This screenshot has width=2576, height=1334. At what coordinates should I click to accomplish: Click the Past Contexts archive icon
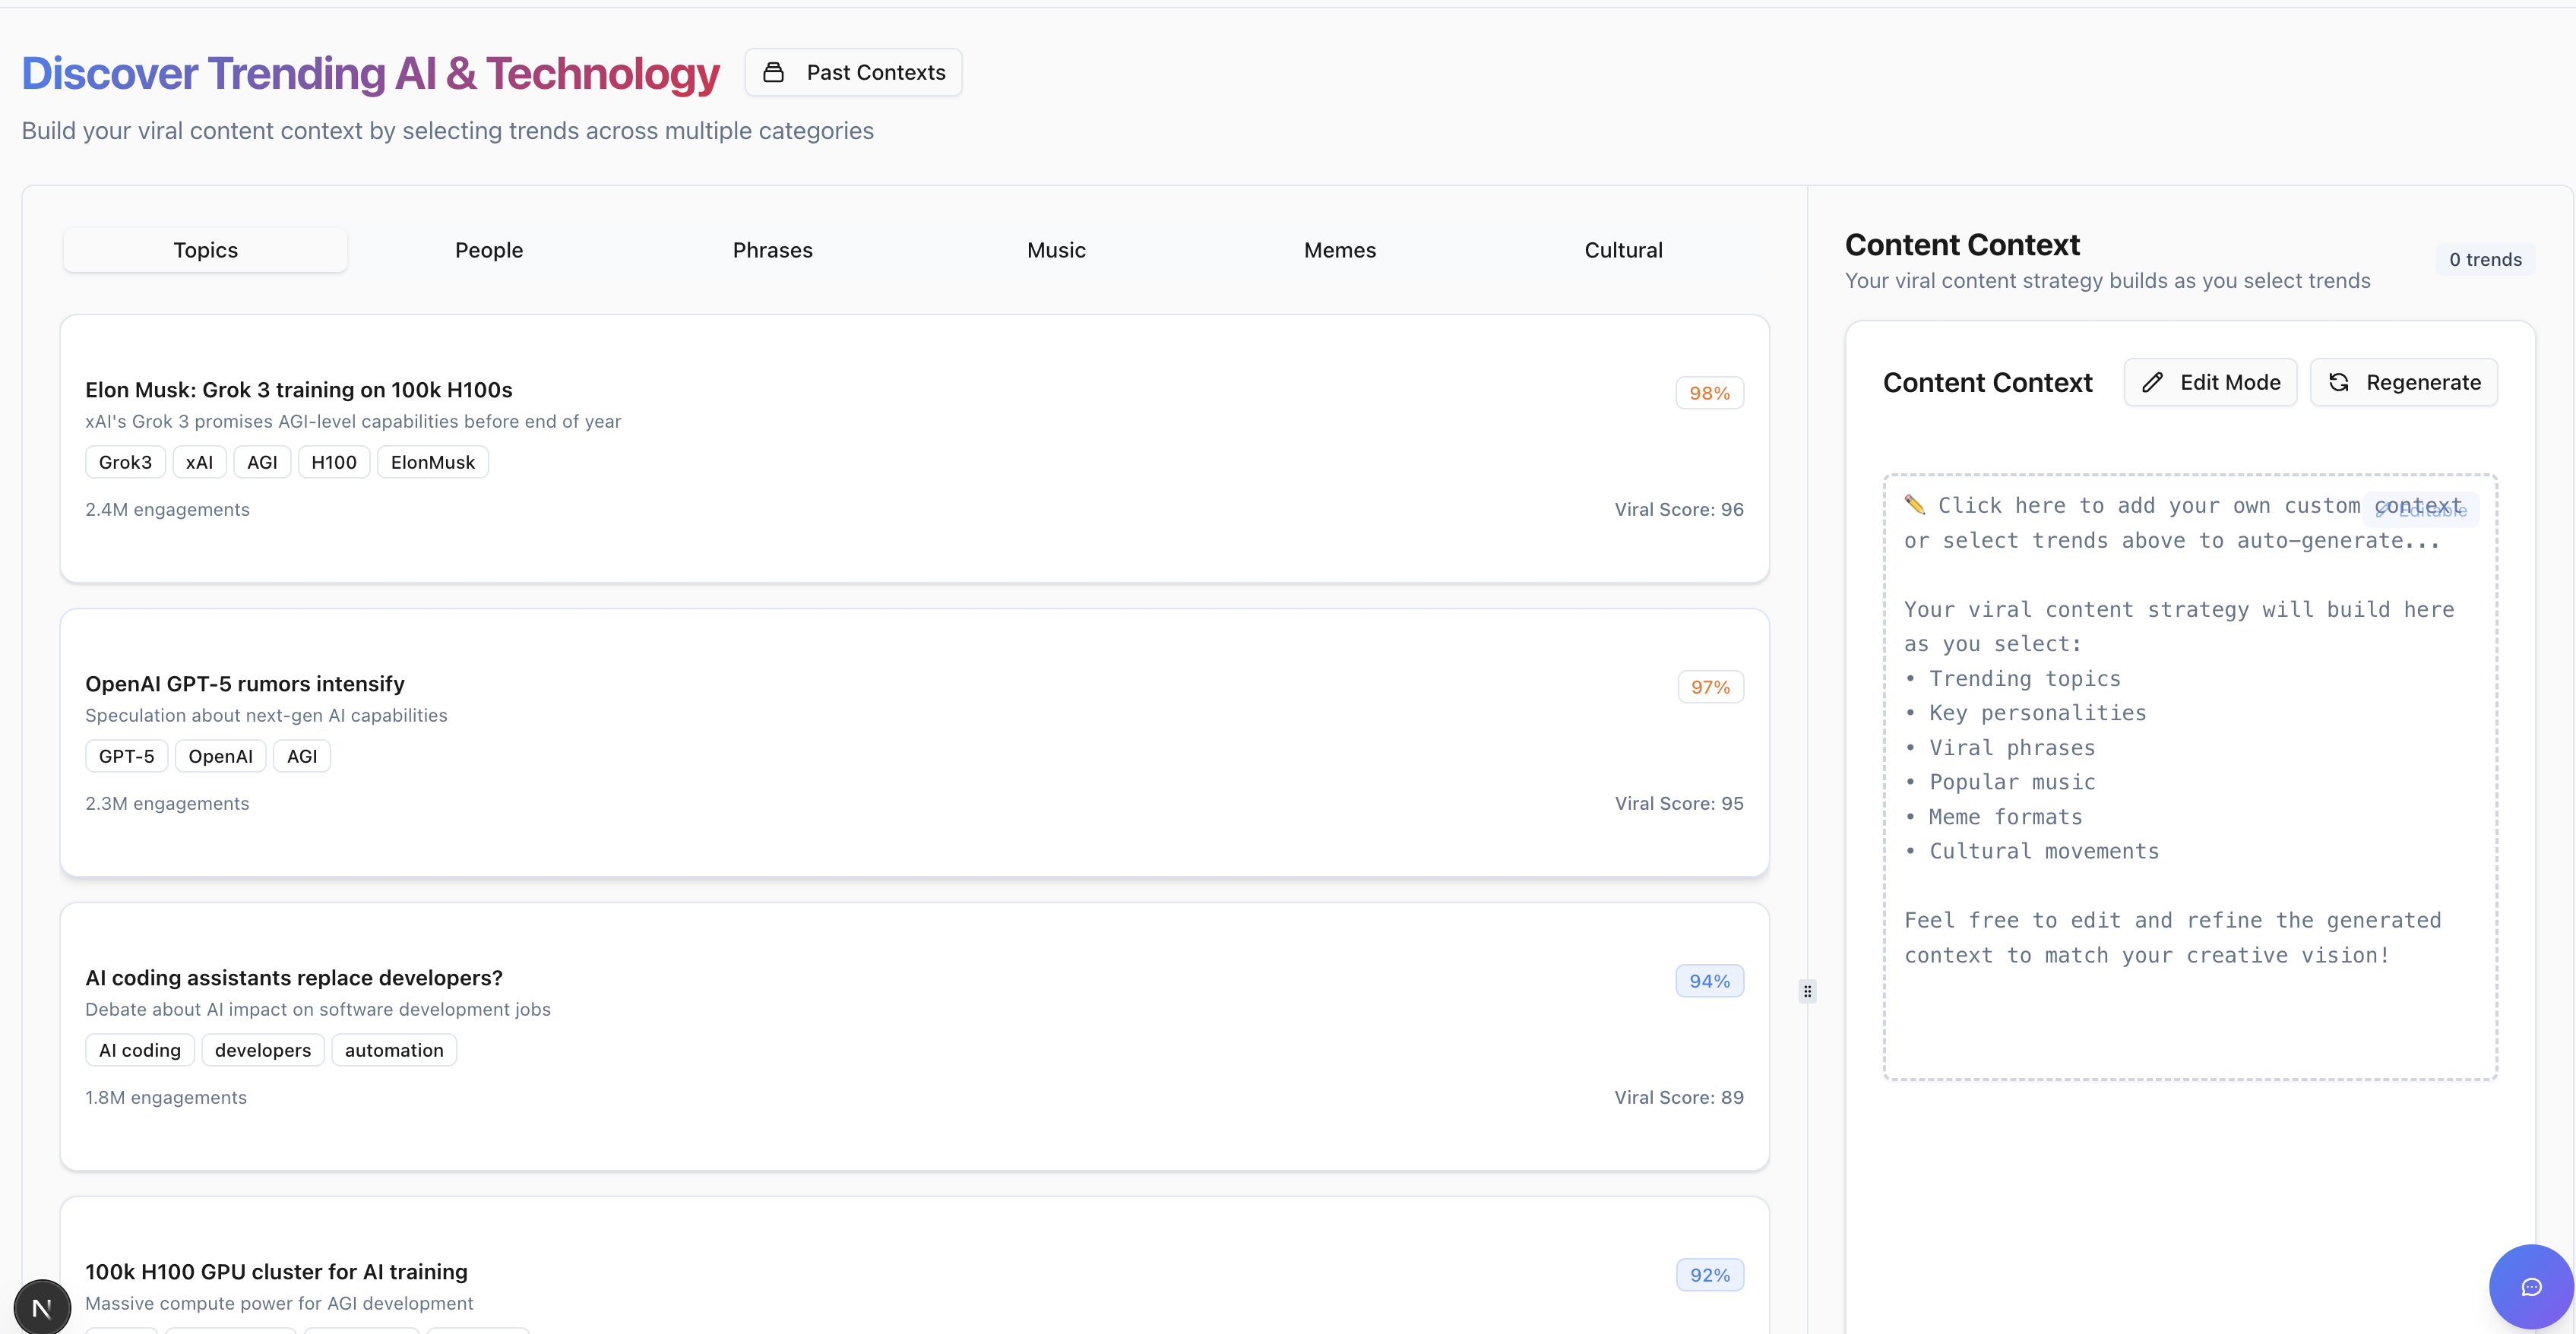pos(773,72)
